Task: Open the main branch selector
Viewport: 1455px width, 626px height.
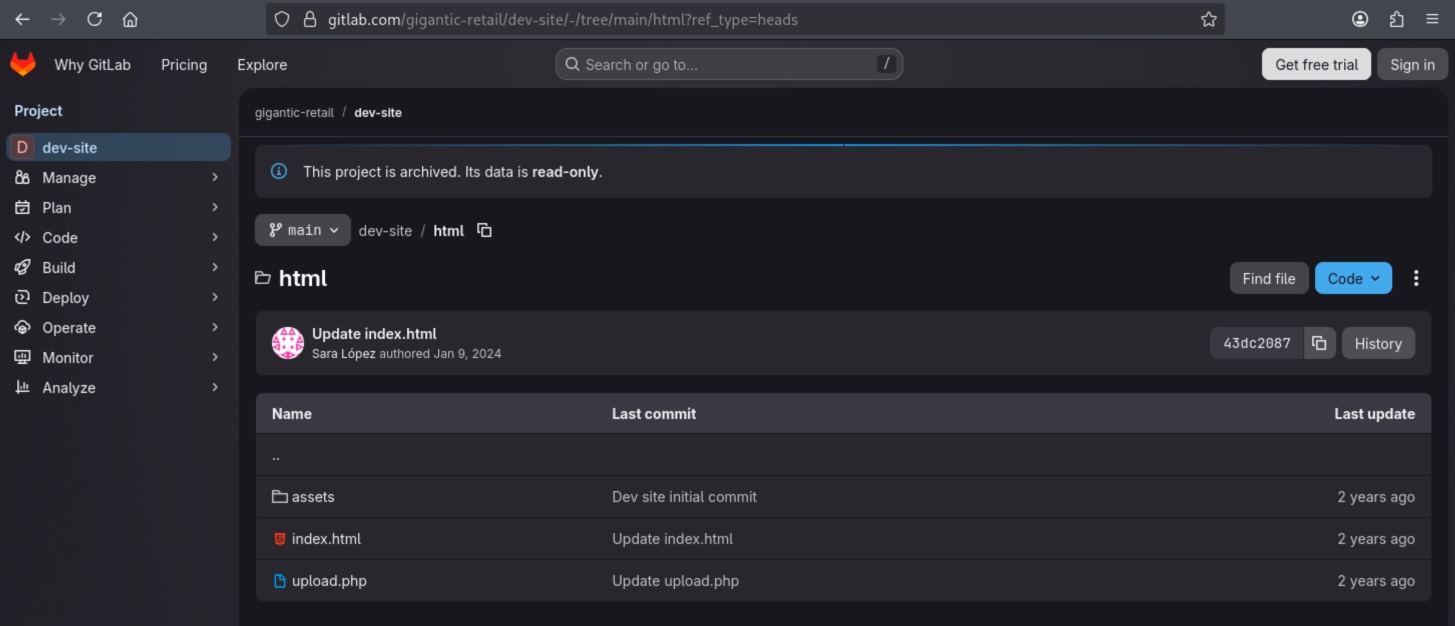Action: point(302,230)
